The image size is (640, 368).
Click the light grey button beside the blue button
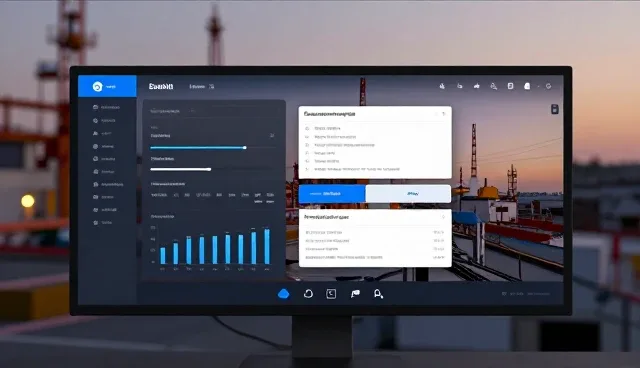[x=408, y=194]
